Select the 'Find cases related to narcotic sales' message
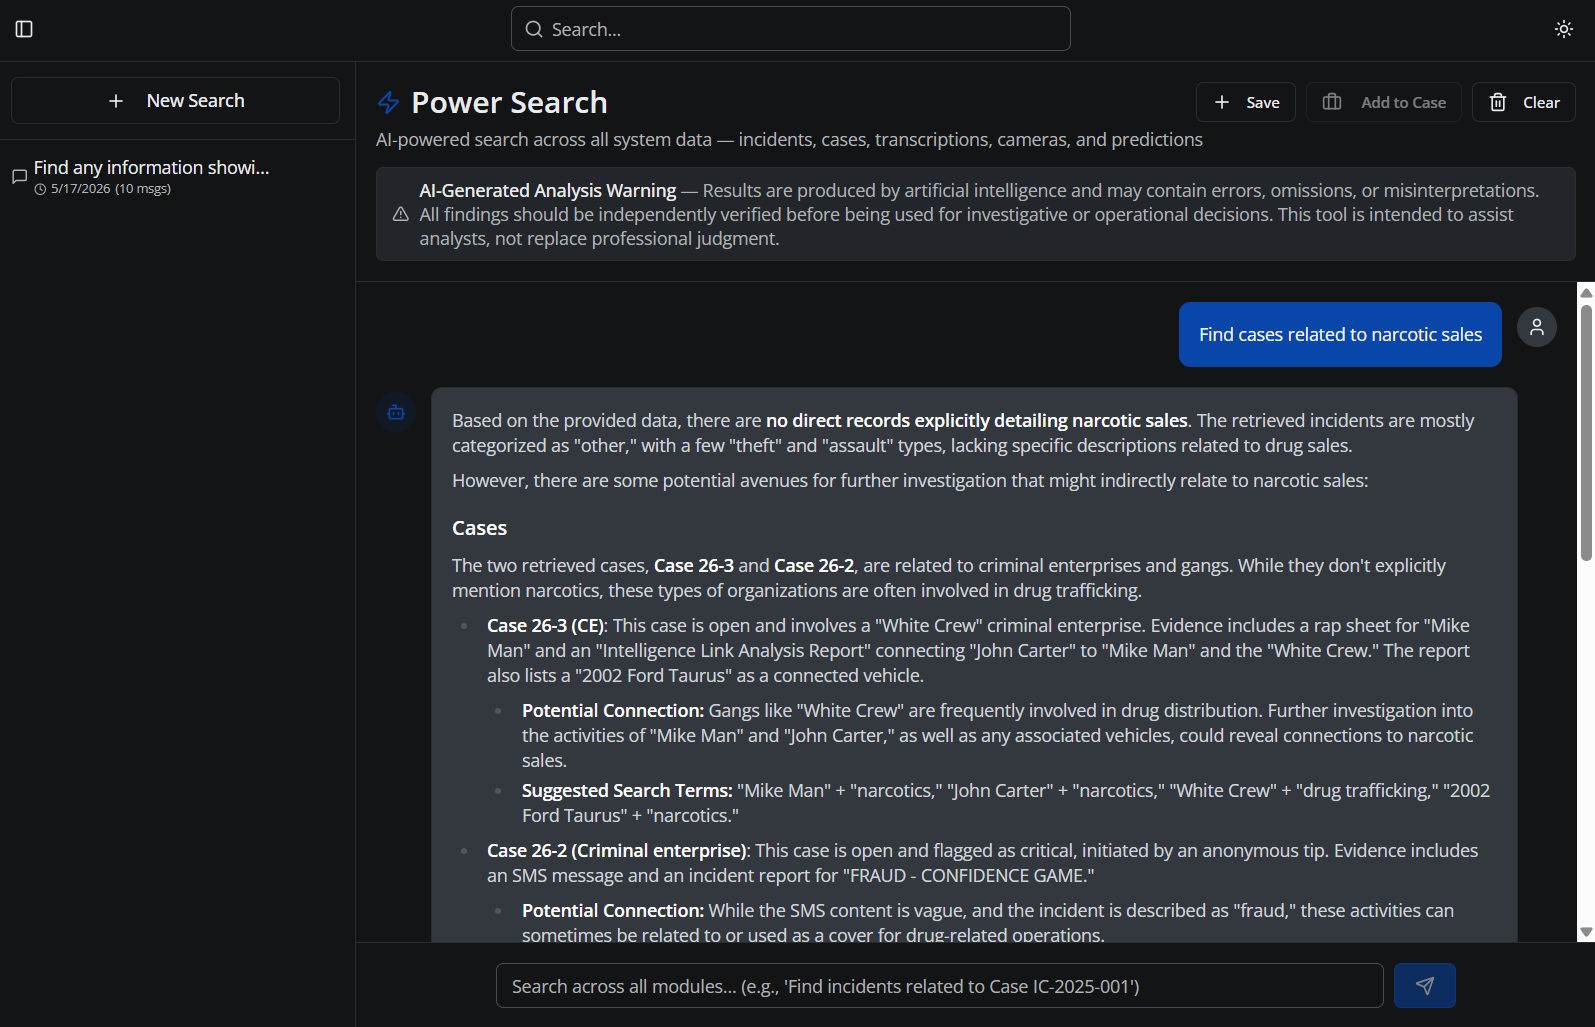This screenshot has width=1595, height=1027. [x=1340, y=334]
